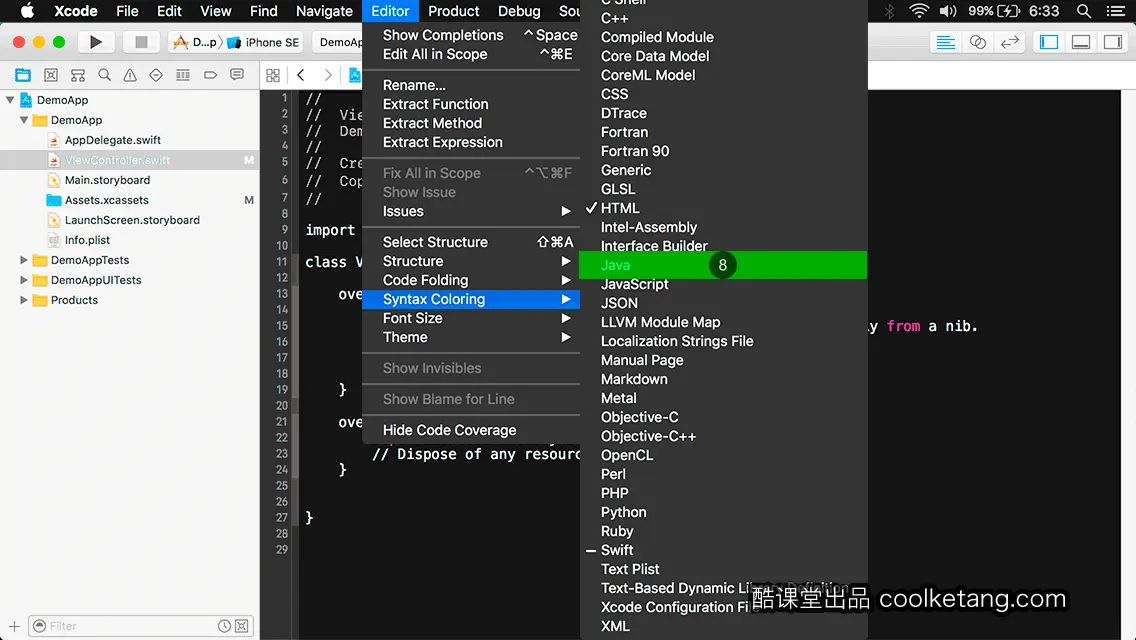Open Info.plist file

click(x=87, y=240)
